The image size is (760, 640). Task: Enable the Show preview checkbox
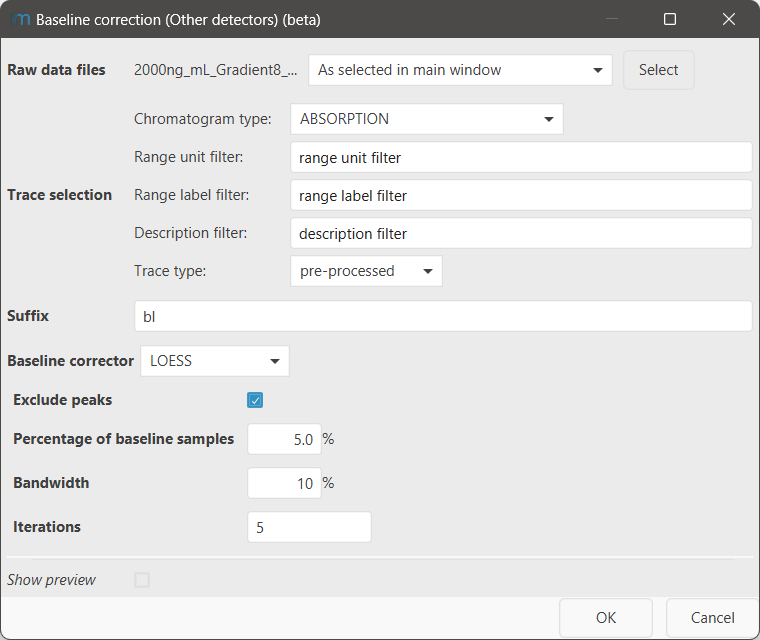[142, 580]
